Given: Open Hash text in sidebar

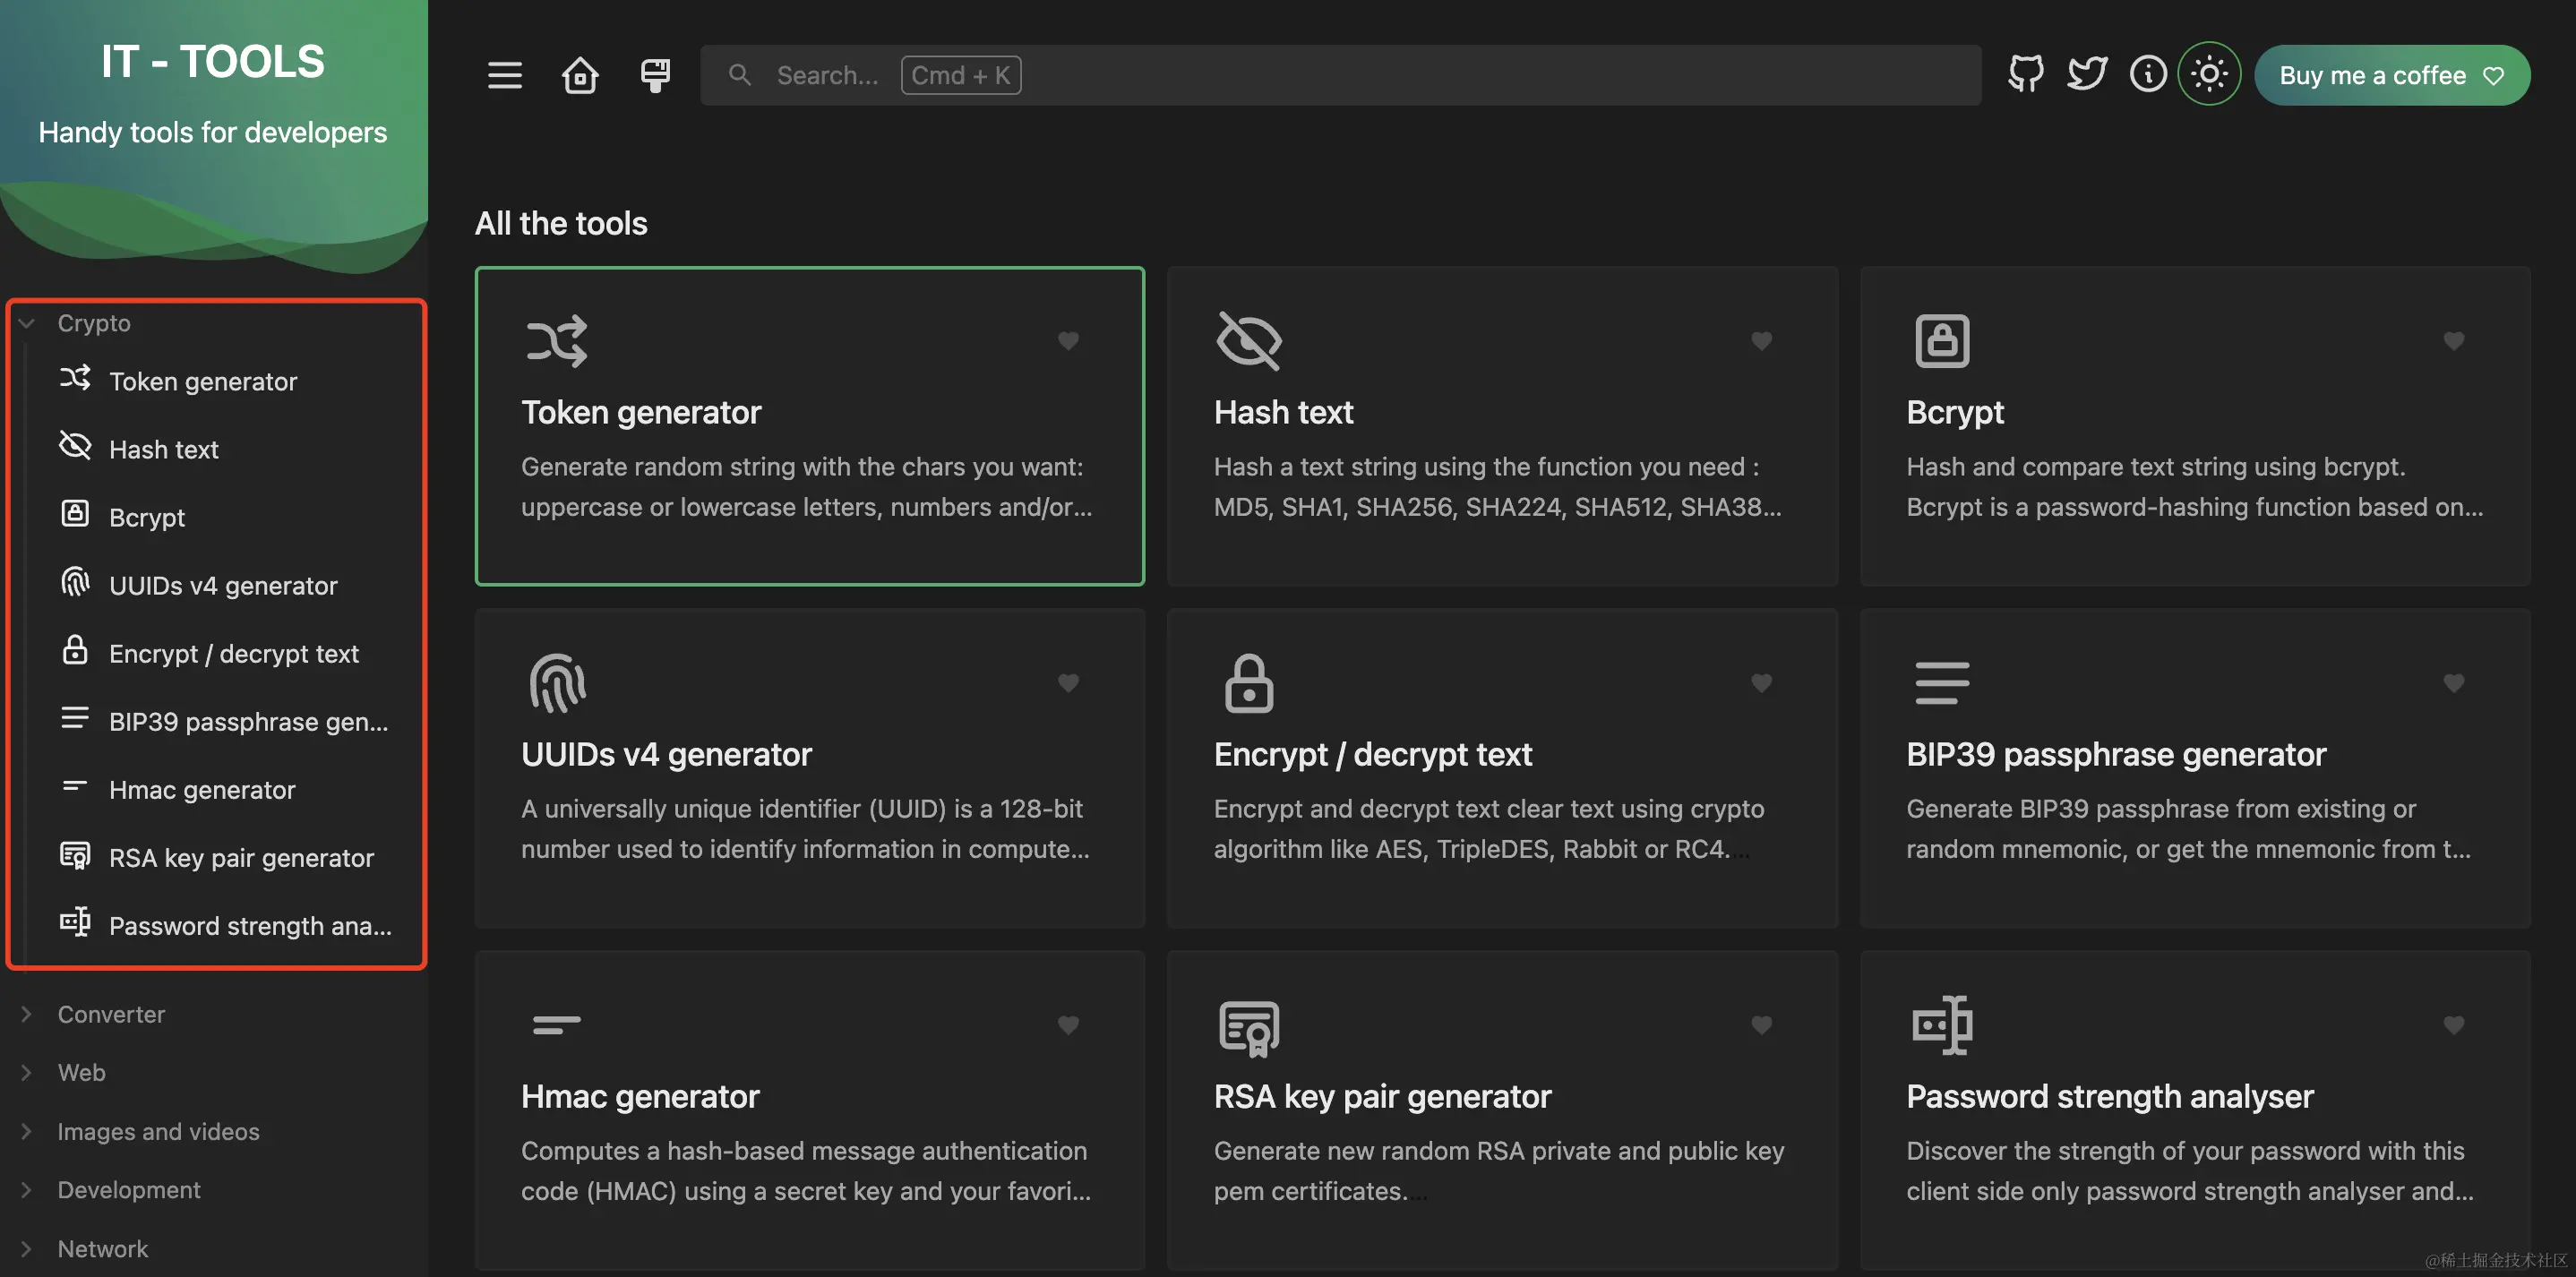Looking at the screenshot, I should click(x=164, y=449).
